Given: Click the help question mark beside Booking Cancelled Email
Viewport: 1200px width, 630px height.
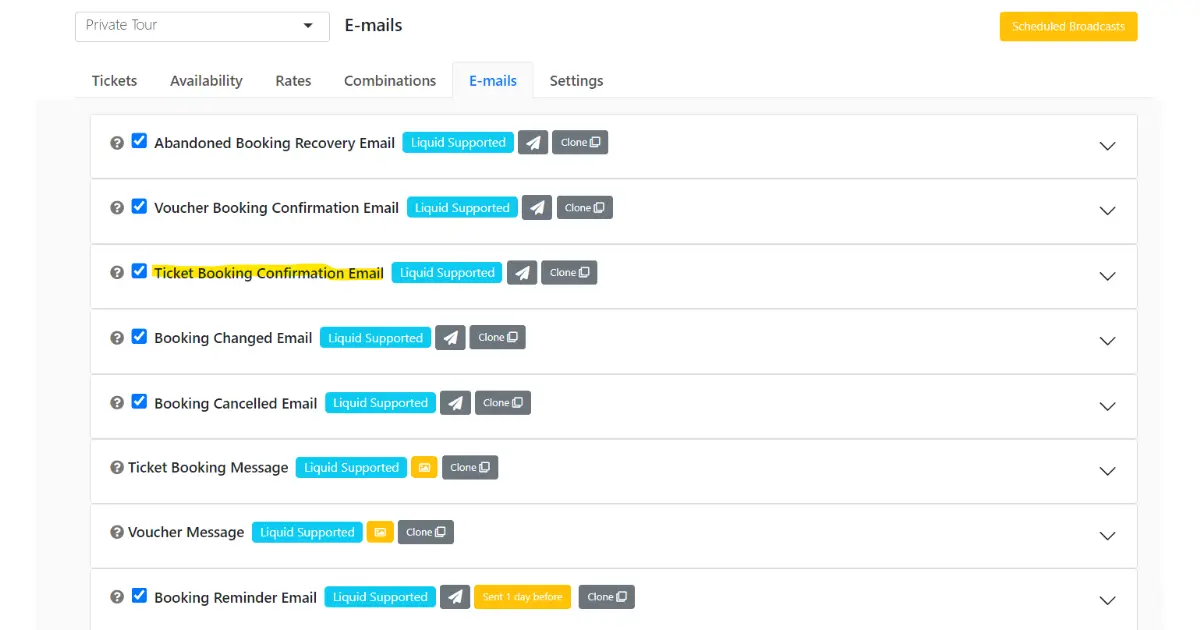Looking at the screenshot, I should [x=117, y=402].
